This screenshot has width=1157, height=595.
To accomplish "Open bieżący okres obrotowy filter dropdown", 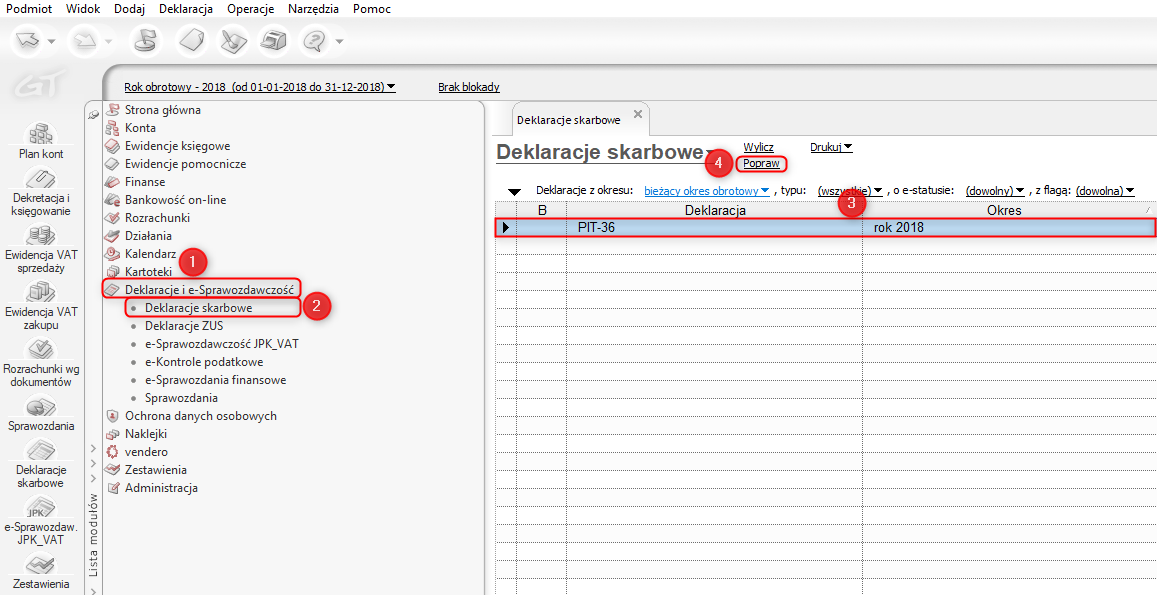I will [x=707, y=190].
